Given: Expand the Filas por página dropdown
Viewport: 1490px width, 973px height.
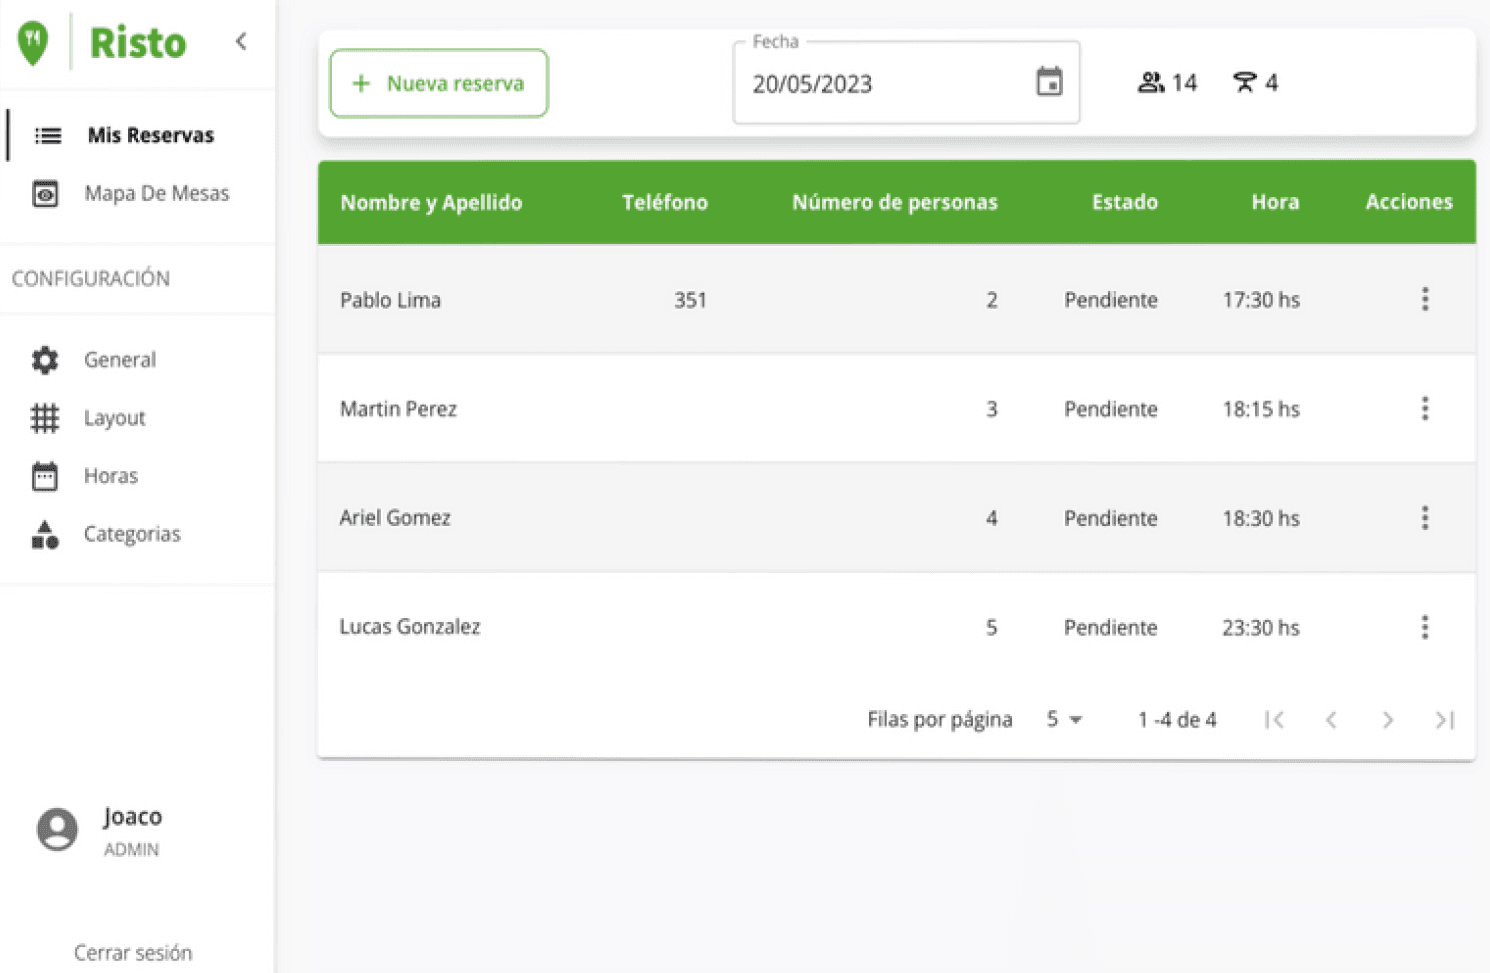Looking at the screenshot, I should coord(1065,719).
